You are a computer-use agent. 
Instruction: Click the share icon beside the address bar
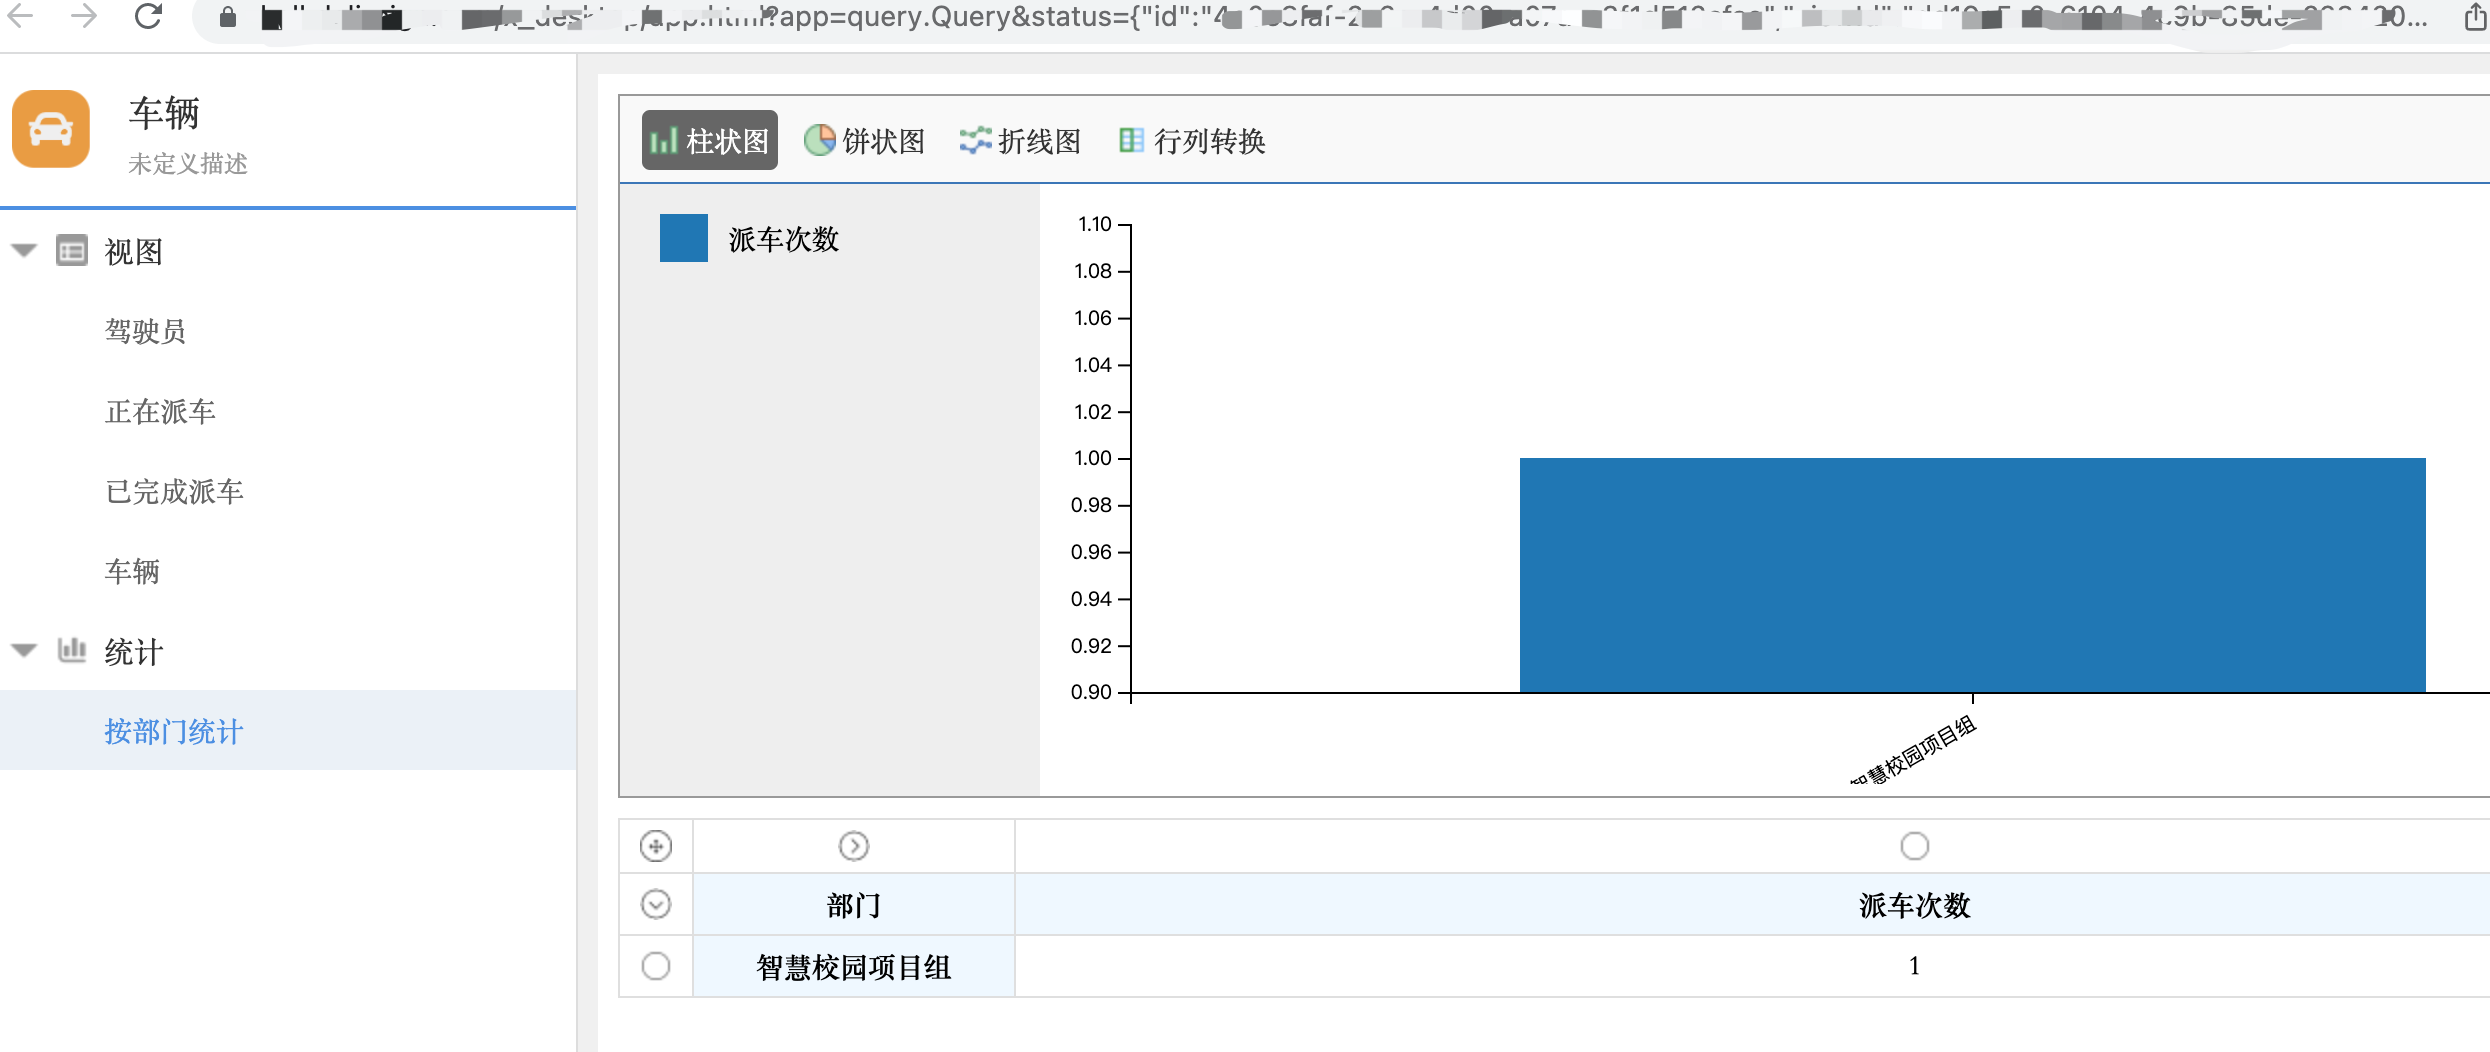click(2474, 16)
